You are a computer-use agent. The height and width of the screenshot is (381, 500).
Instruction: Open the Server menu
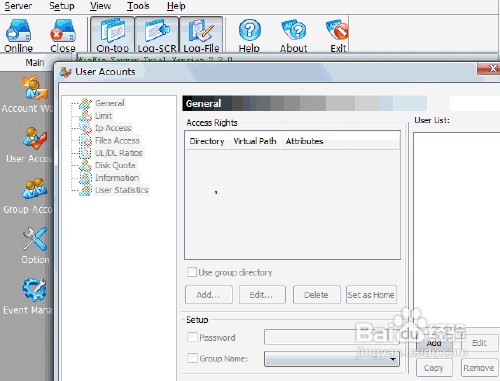click(18, 6)
